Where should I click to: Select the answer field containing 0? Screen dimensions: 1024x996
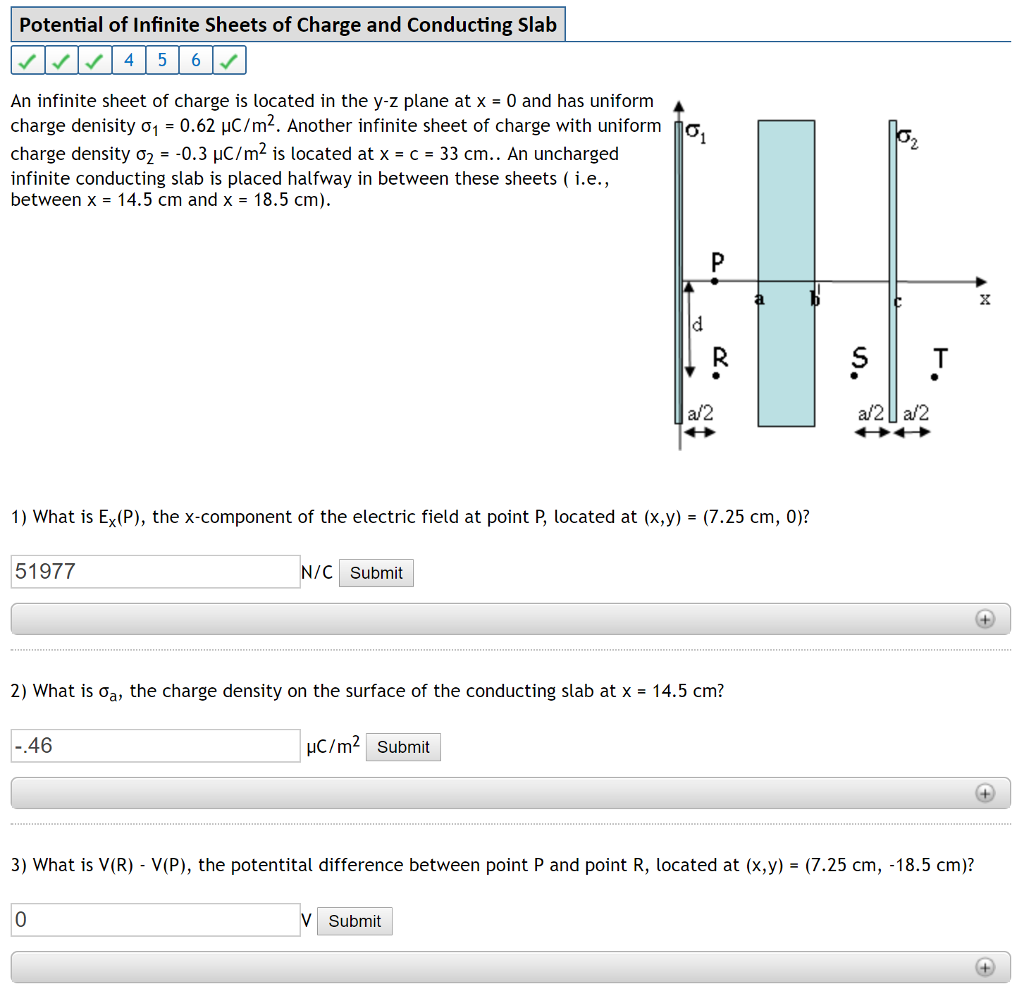pyautogui.click(x=155, y=920)
